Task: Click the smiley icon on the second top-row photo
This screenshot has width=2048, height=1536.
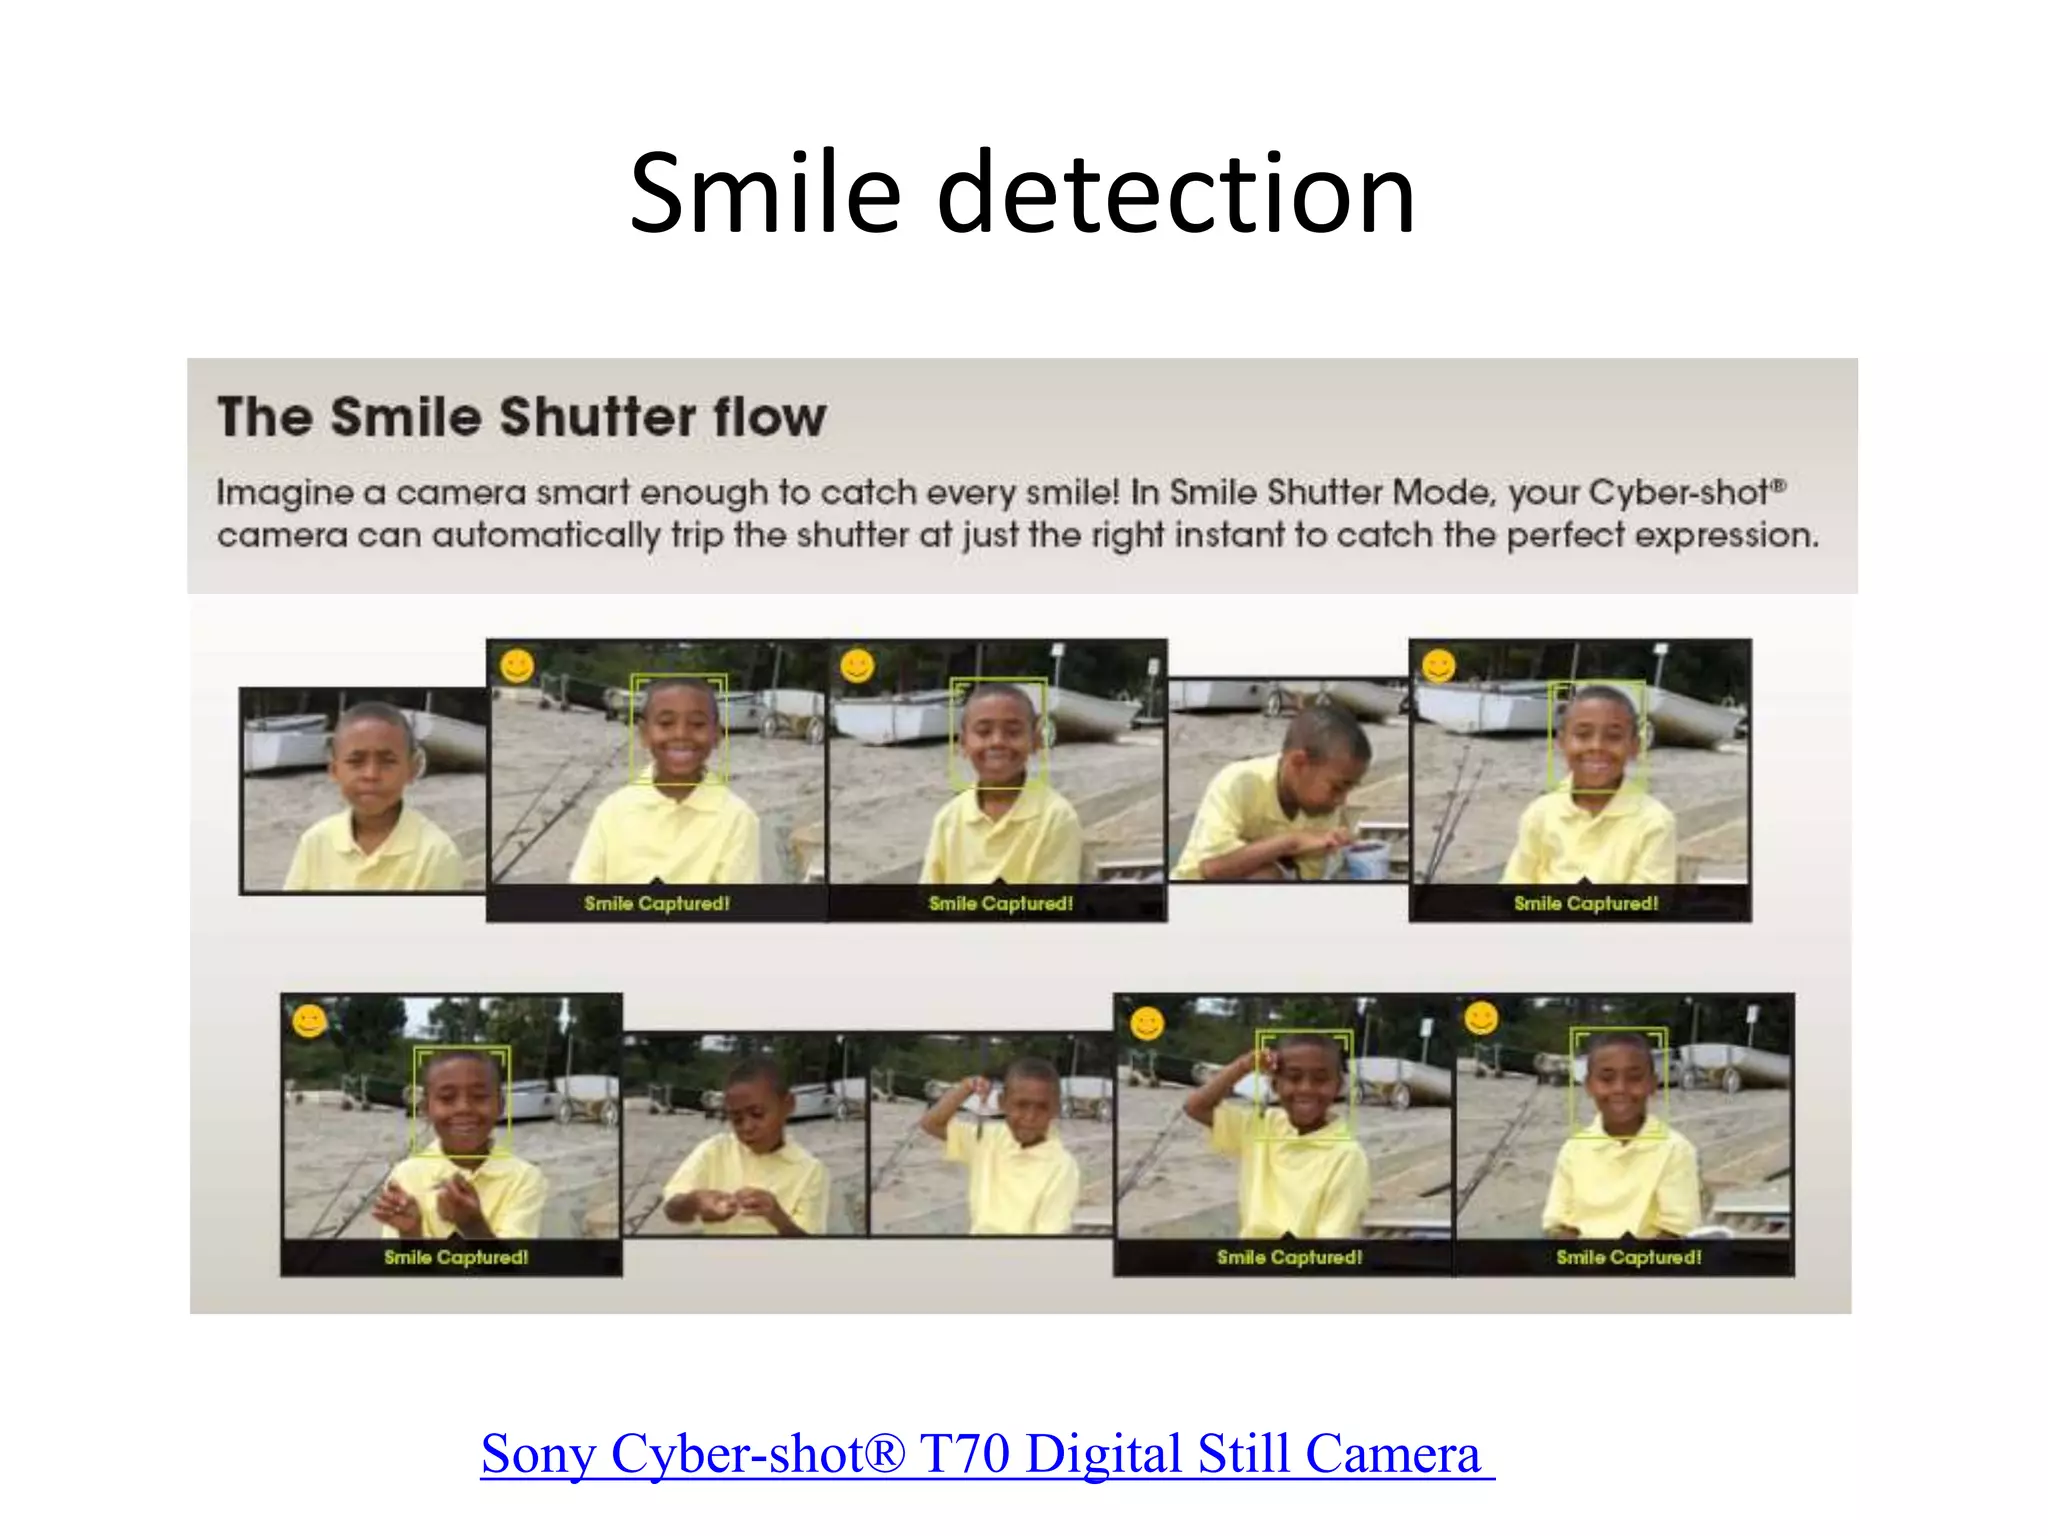Action: click(517, 666)
